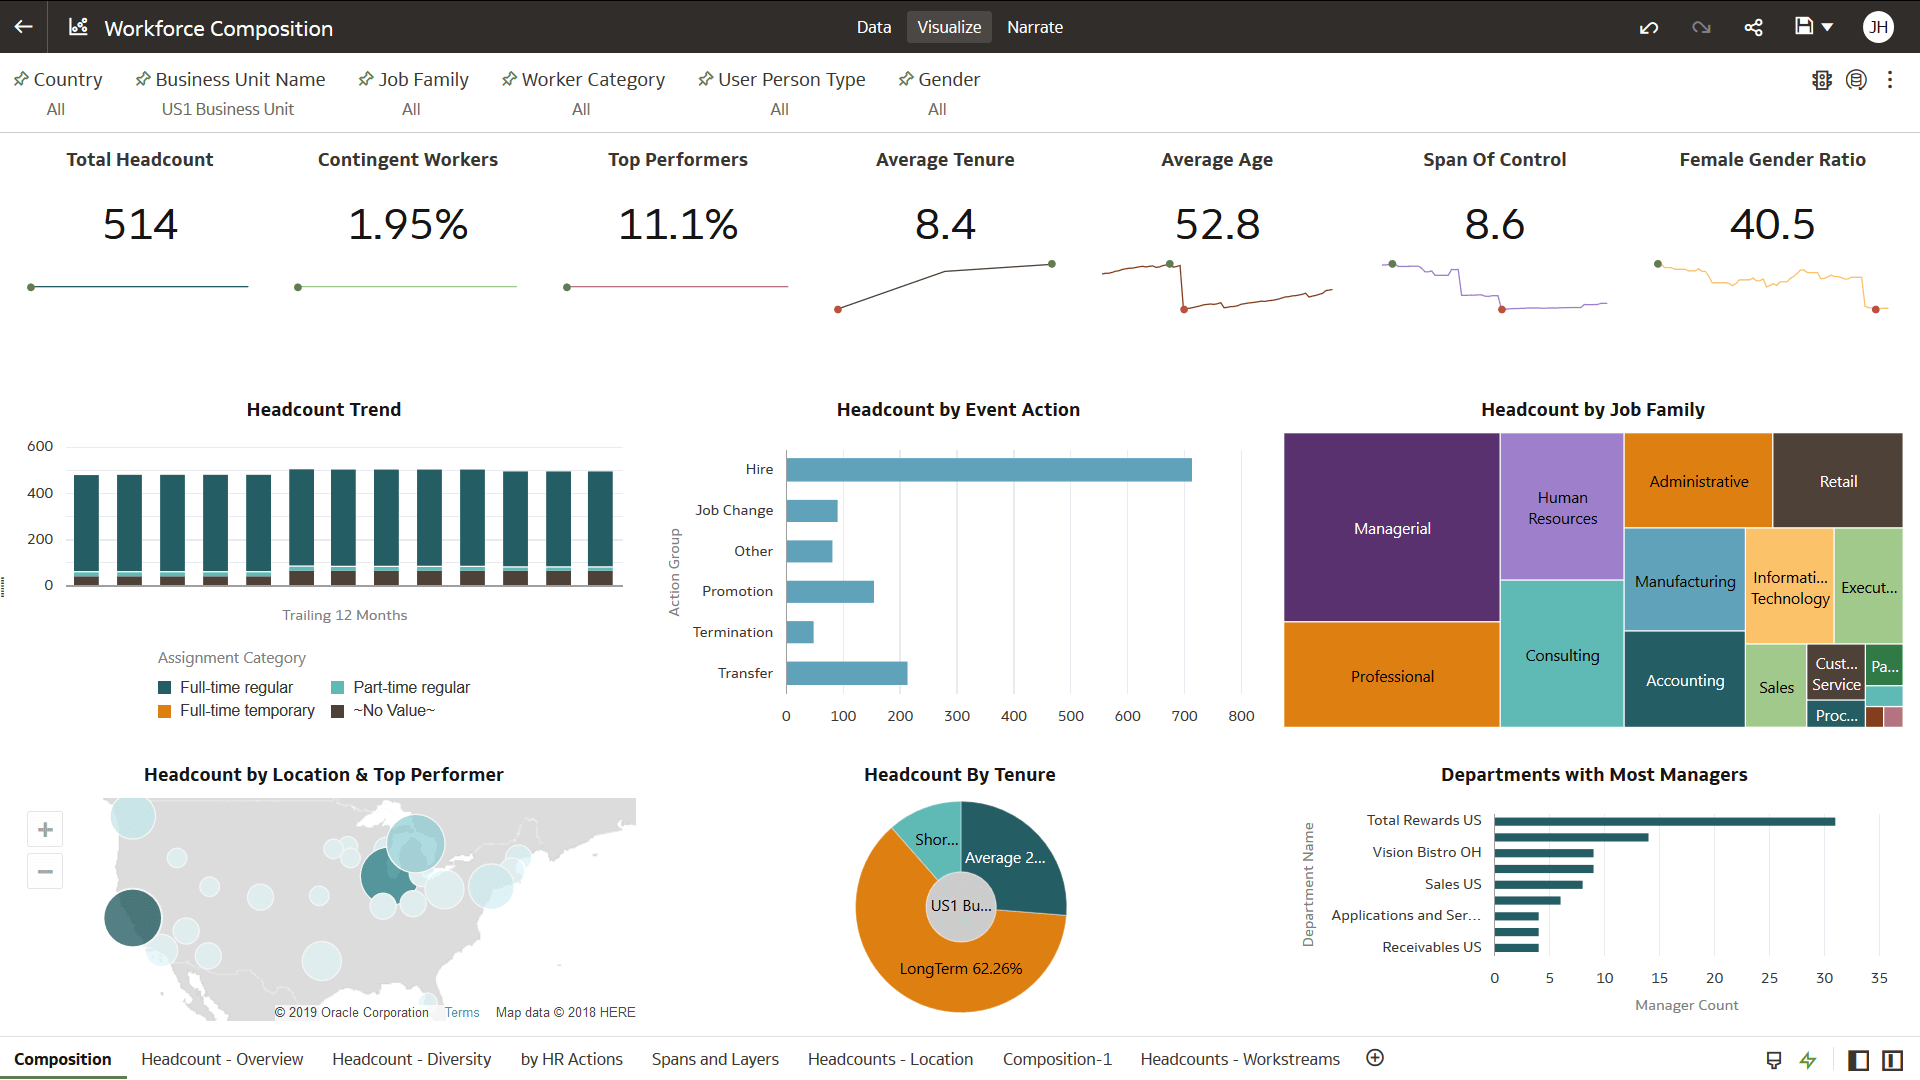Screen dimensions: 1920x1080
Task: Switch to Headcount - Diversity tab
Action: 411,1058
